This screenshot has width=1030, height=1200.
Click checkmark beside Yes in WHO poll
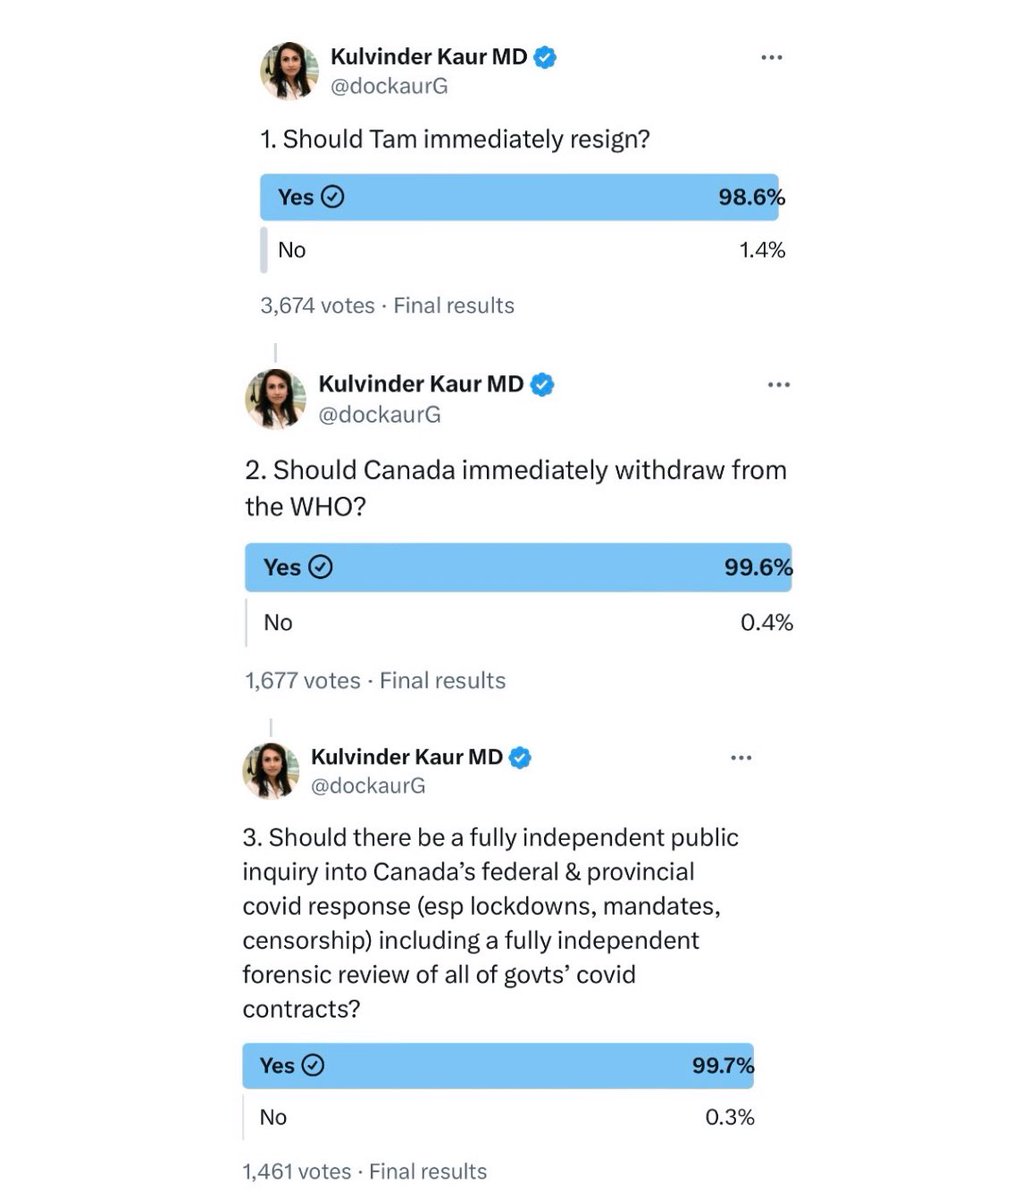320,568
